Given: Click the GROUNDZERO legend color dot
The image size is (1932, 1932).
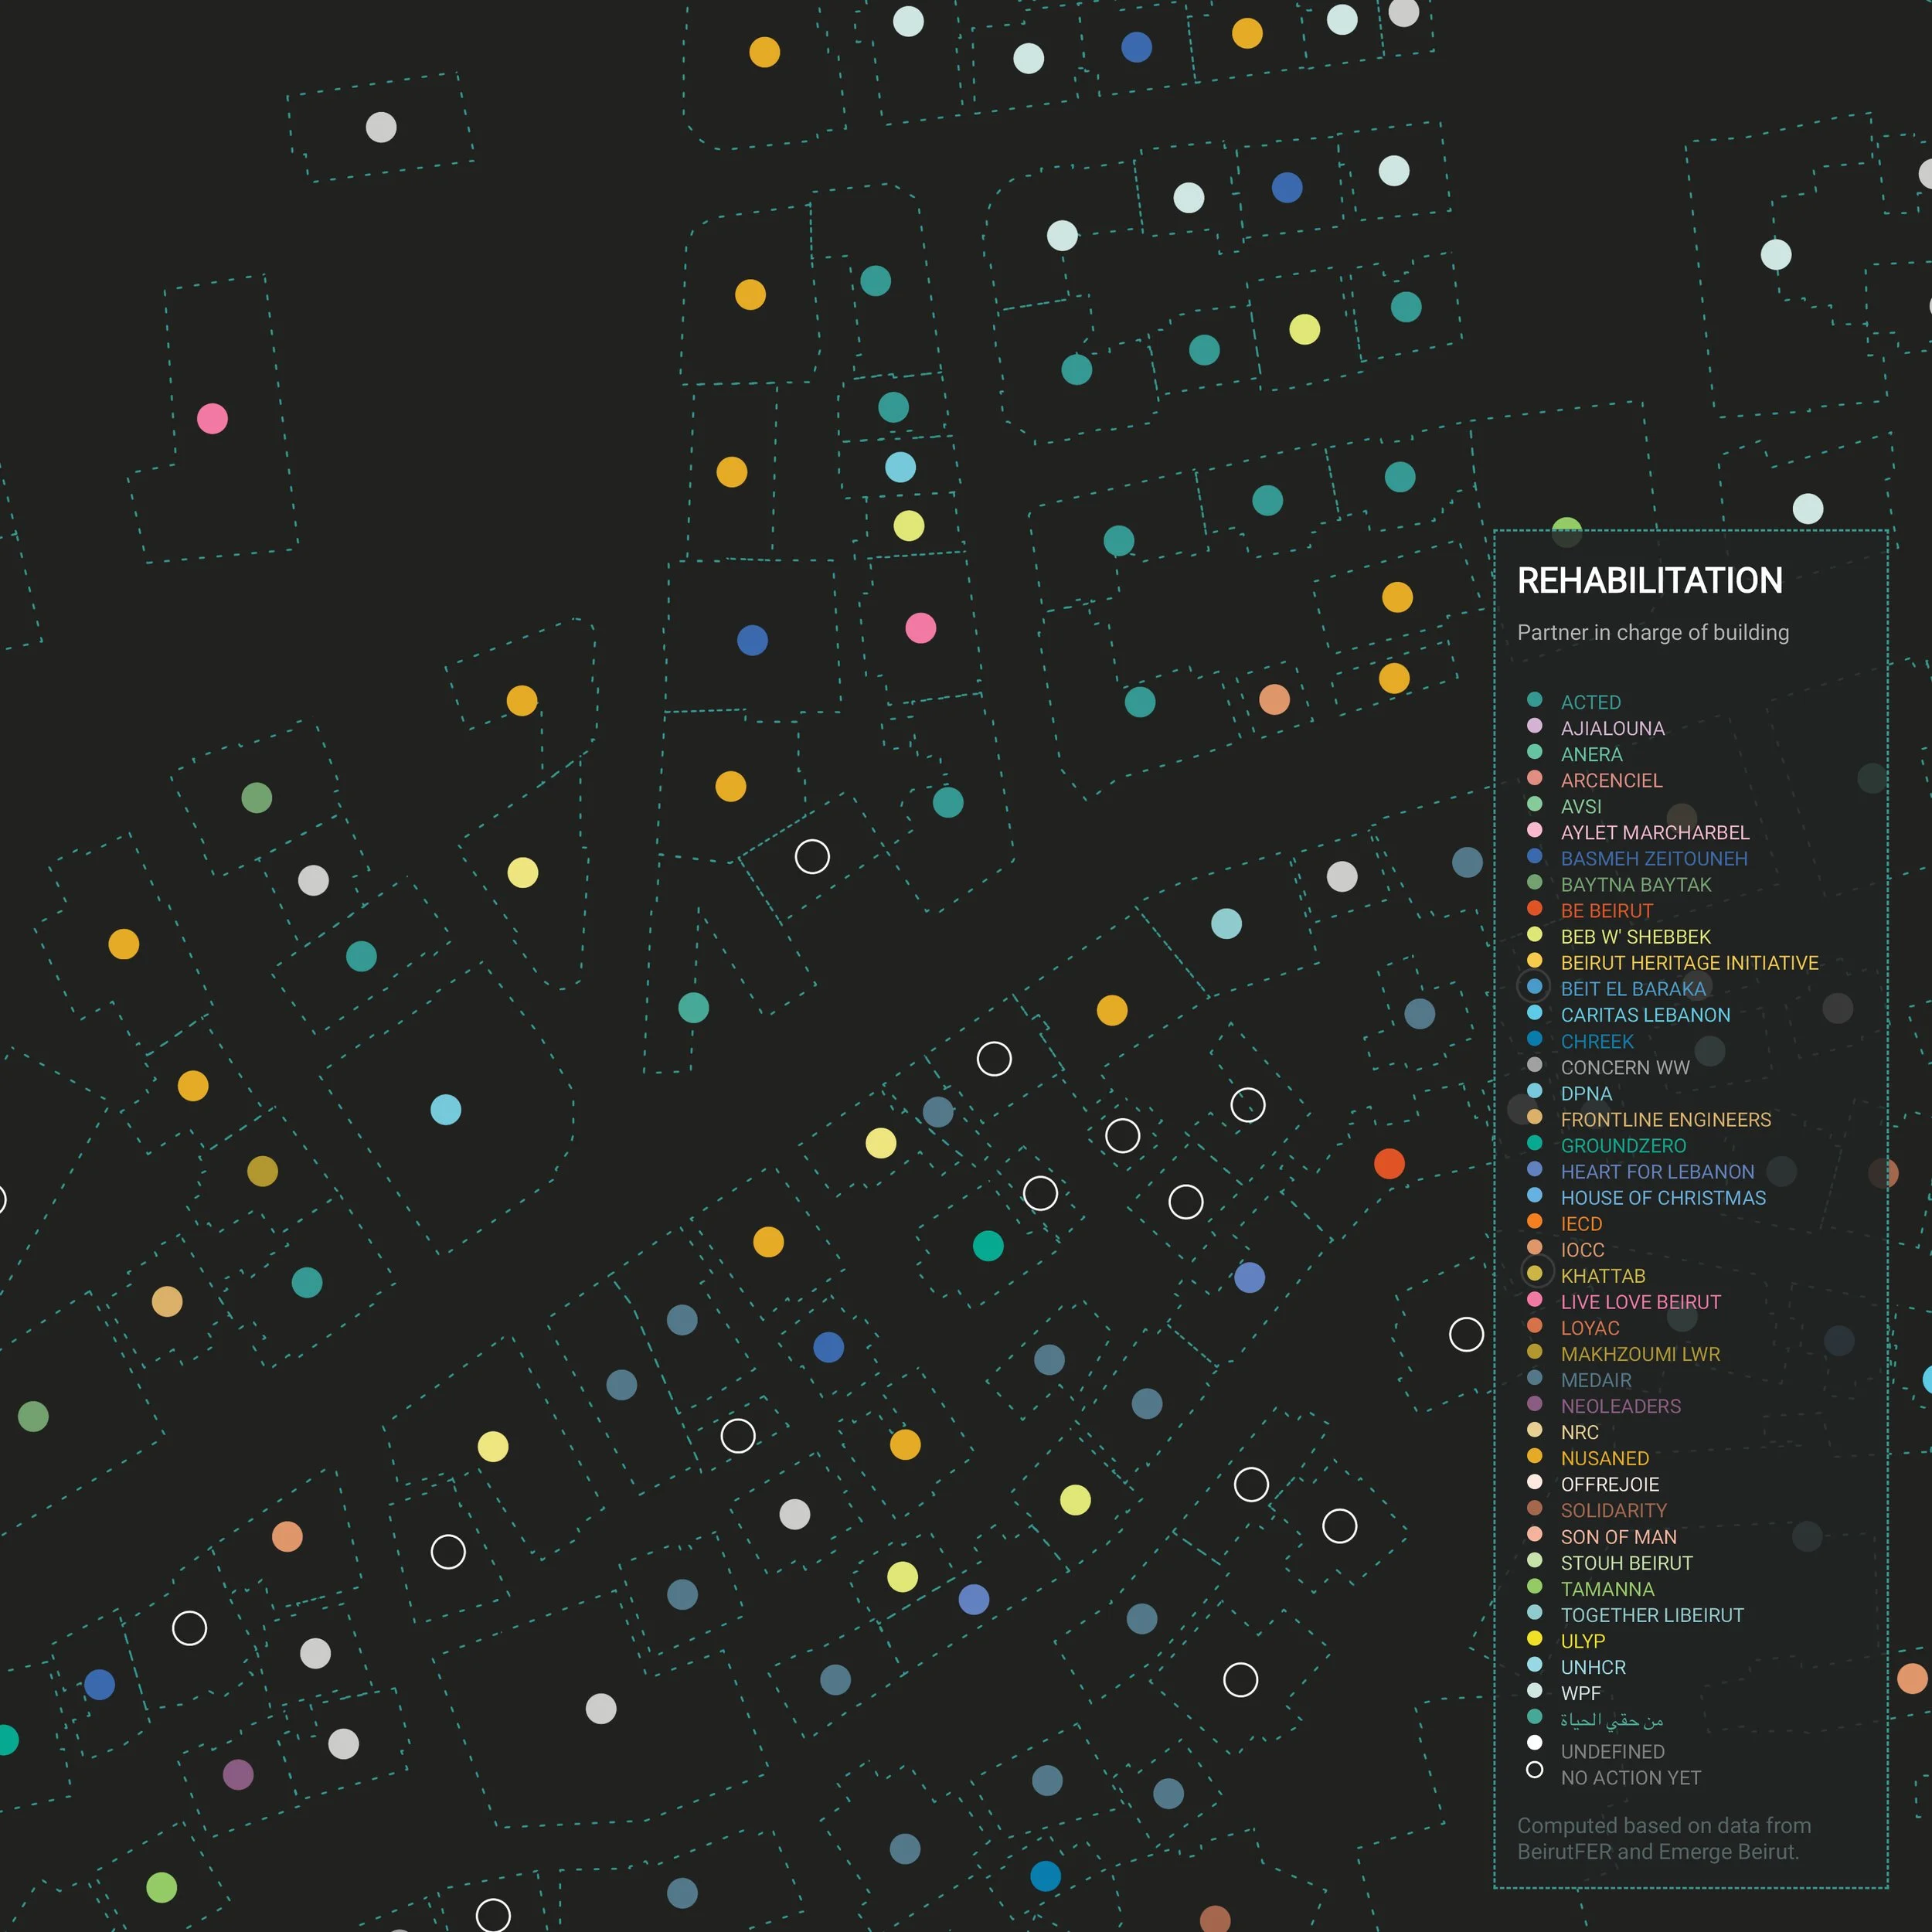Looking at the screenshot, I should coord(1534,1142).
